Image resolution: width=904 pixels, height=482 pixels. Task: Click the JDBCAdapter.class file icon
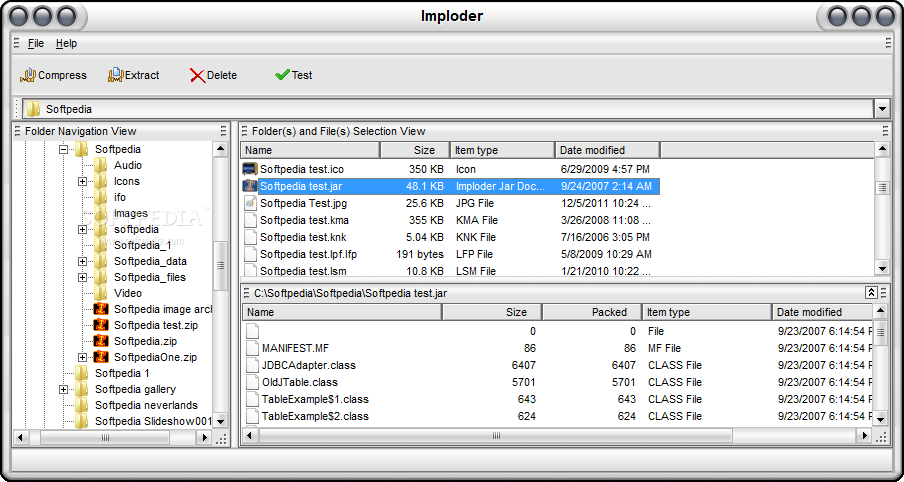[x=252, y=365]
